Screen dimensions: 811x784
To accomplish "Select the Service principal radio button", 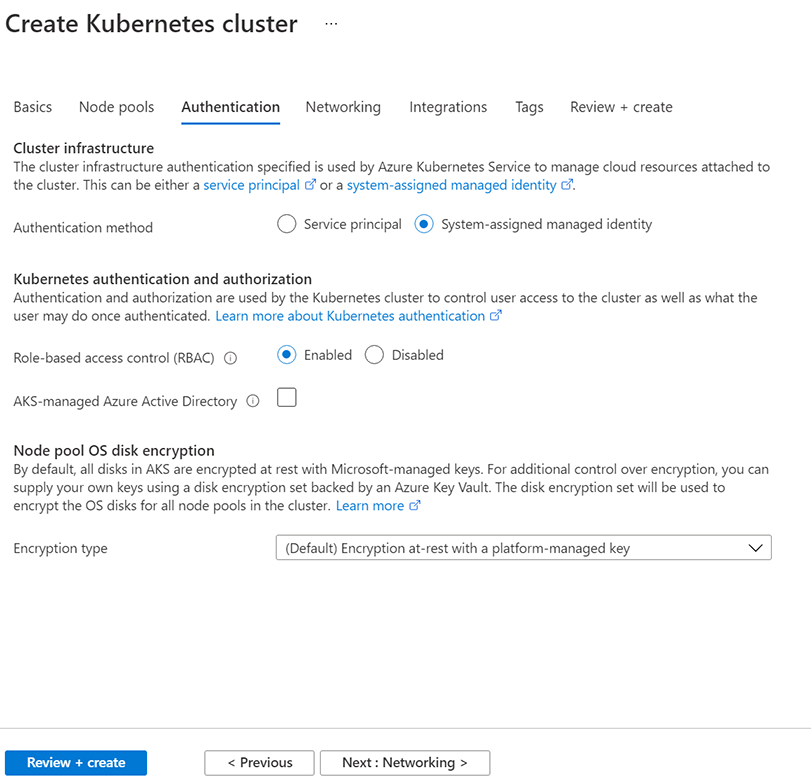I will tap(287, 224).
